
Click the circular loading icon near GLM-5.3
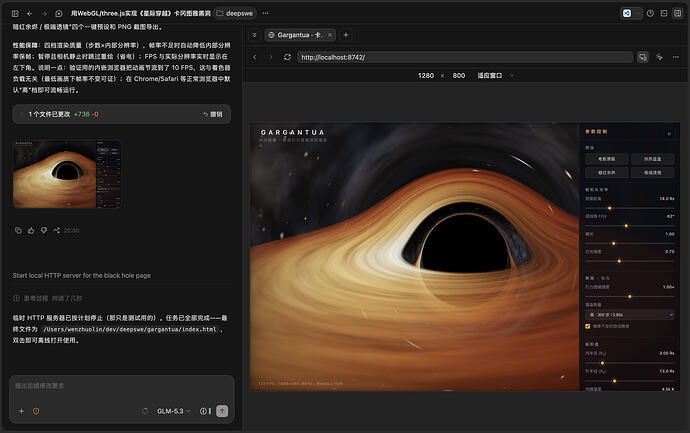tap(145, 411)
